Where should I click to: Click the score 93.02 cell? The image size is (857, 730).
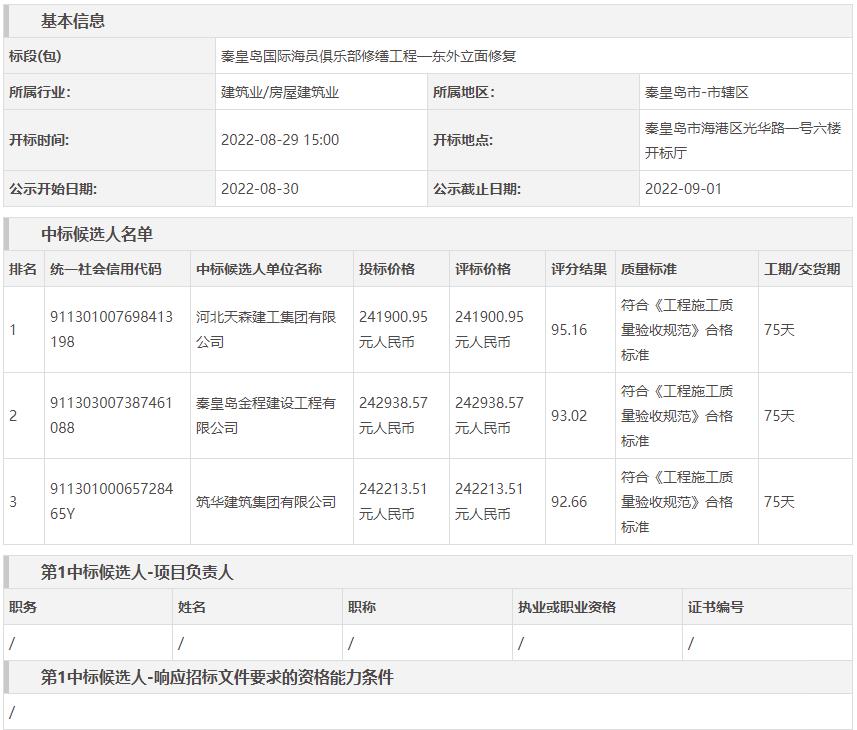coord(569,415)
